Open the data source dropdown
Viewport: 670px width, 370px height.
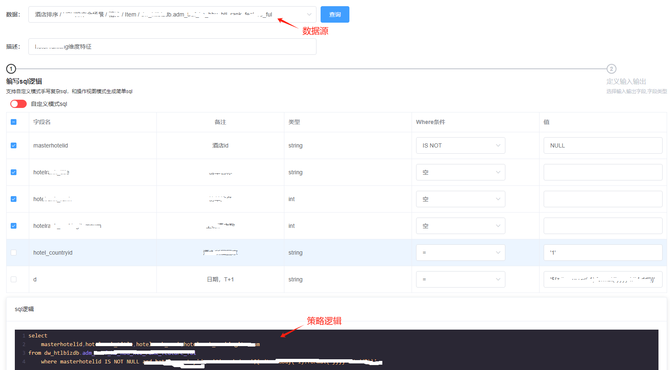pyautogui.click(x=172, y=14)
